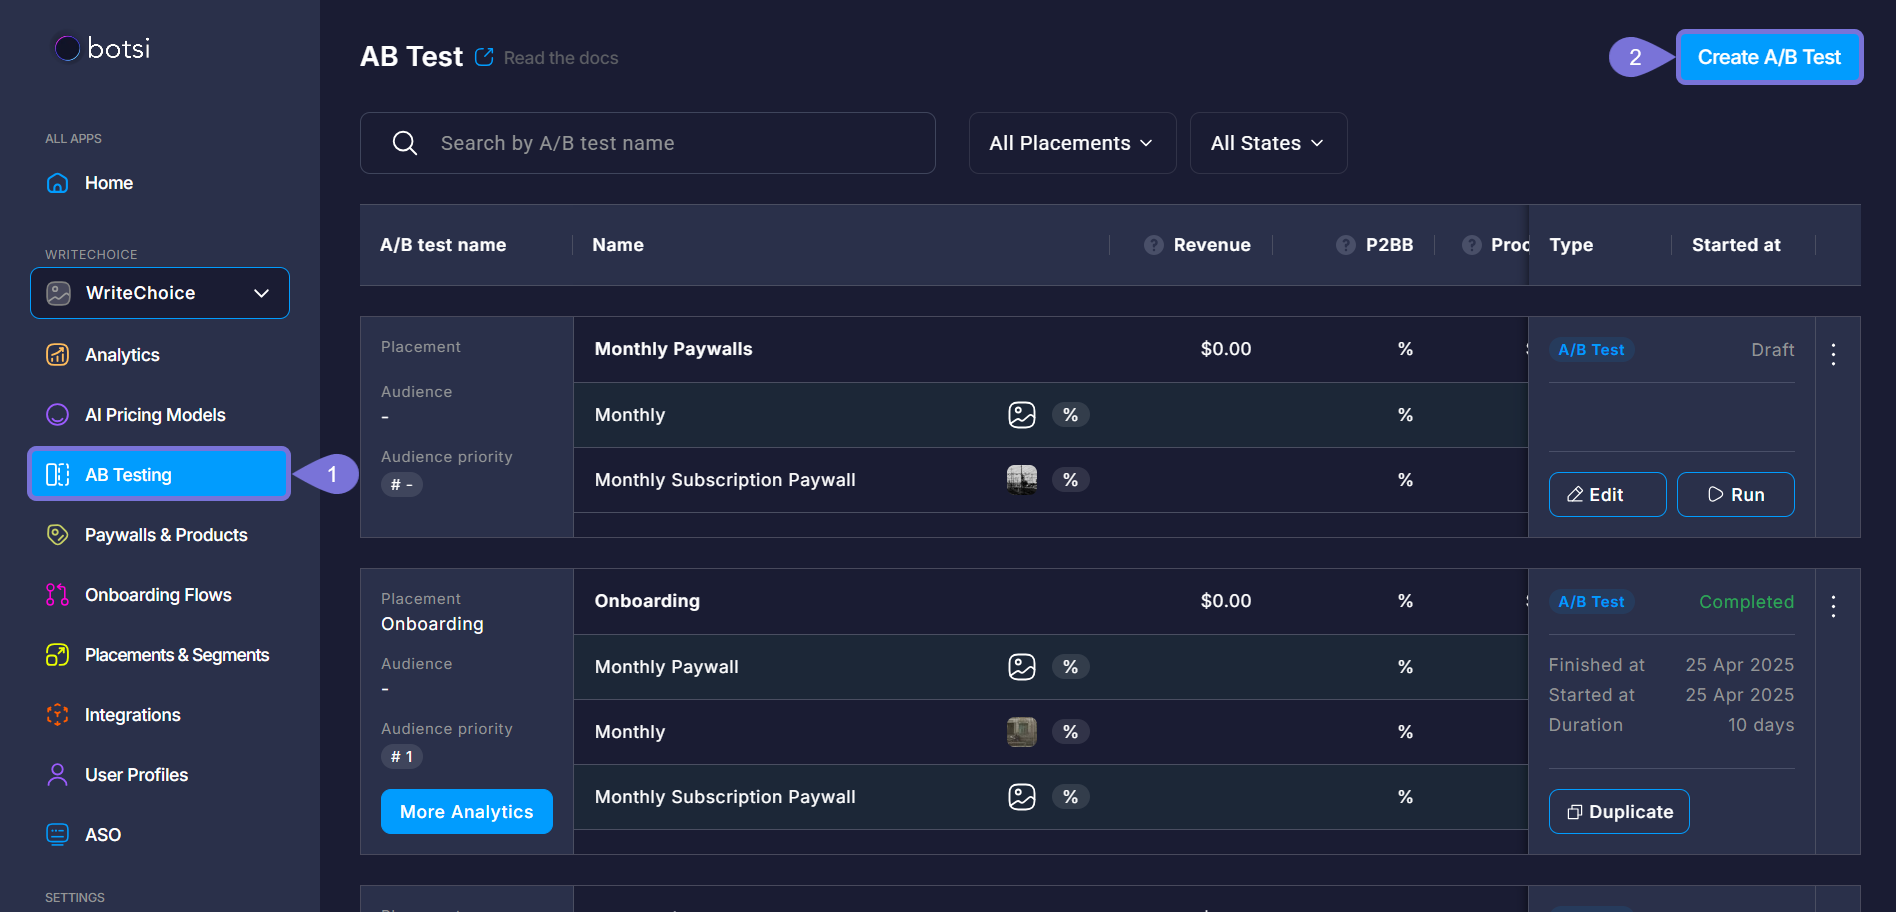The height and width of the screenshot is (912, 1896).
Task: Click the Monthly Subscription Paywall thumbnail in draft test
Action: coord(1021,480)
